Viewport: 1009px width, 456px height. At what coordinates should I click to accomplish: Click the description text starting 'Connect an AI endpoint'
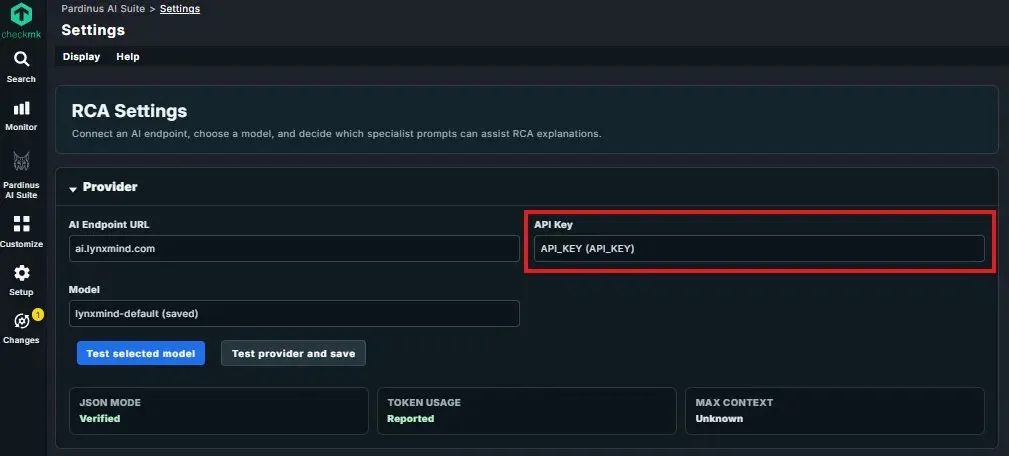(337, 134)
